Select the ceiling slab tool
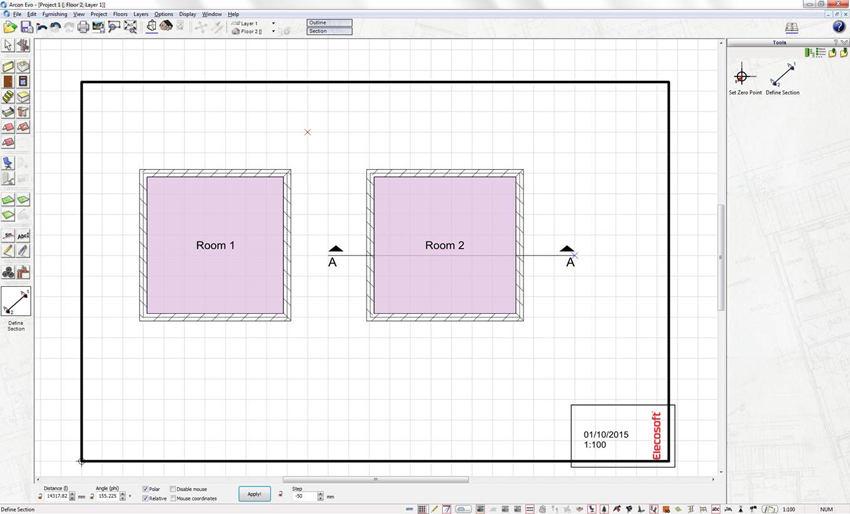Viewport: 850px width, 514px height. click(x=23, y=97)
